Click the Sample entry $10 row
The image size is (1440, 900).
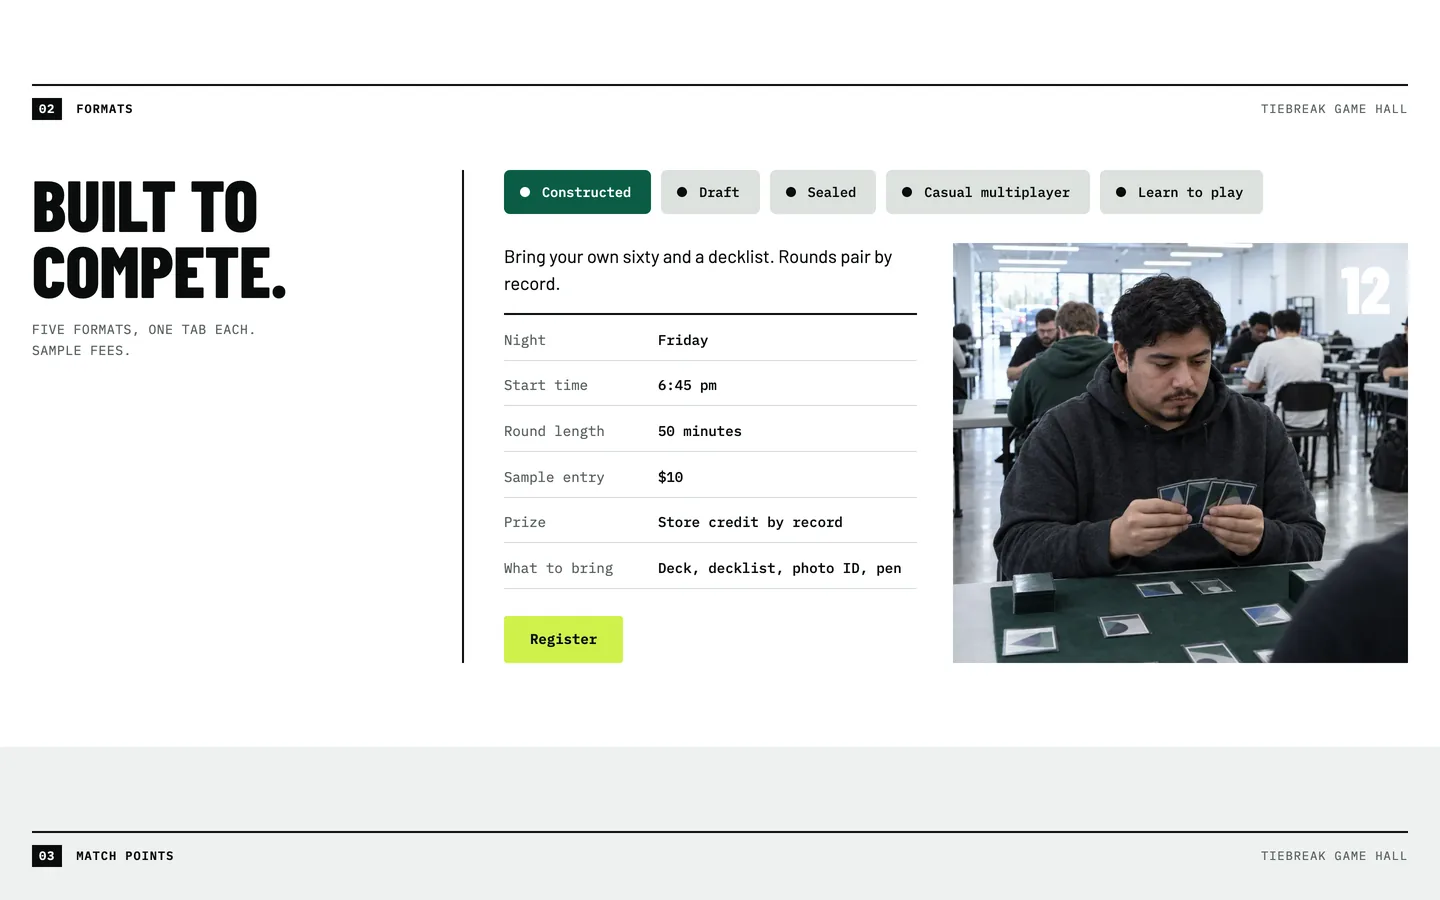pos(710,477)
